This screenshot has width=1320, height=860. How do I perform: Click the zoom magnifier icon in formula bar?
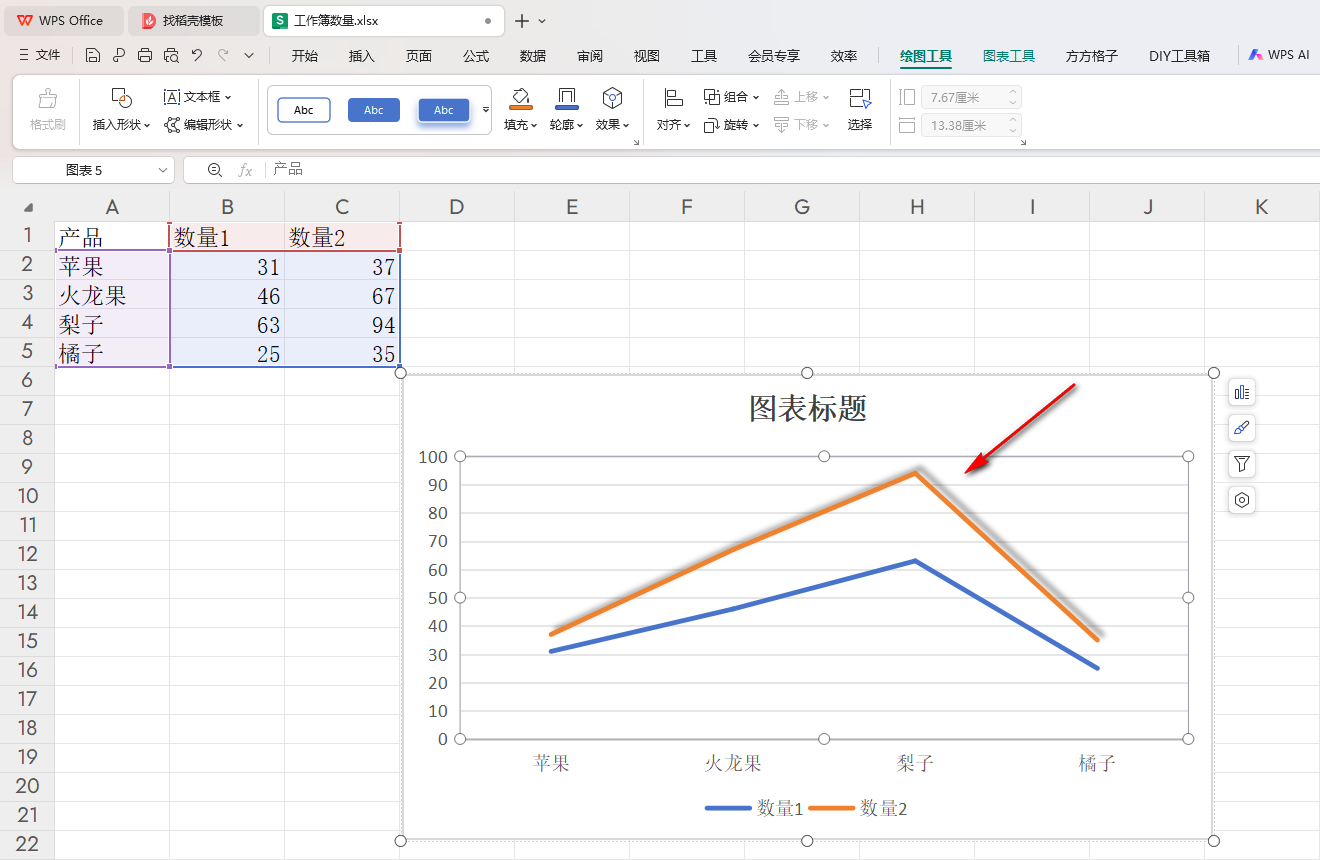click(215, 170)
